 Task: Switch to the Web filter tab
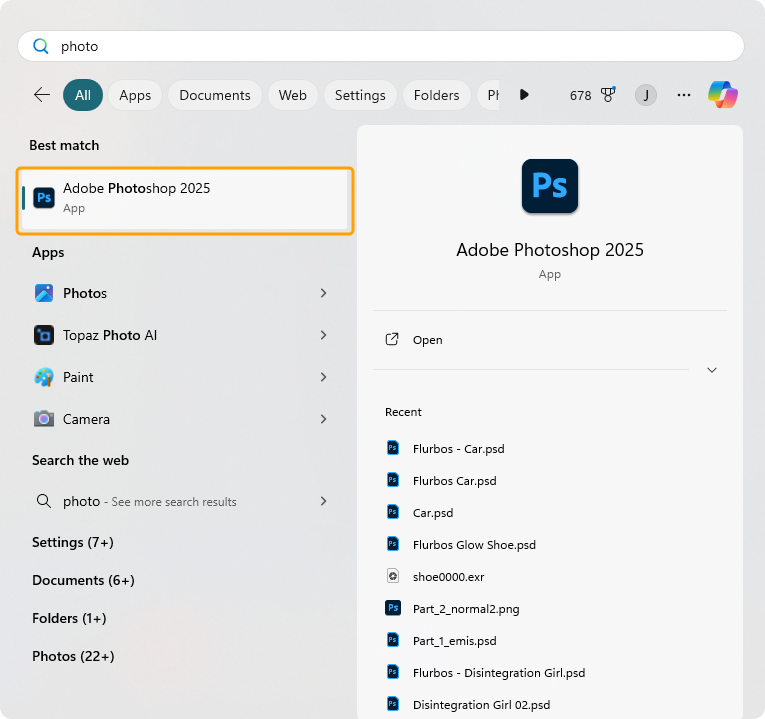(293, 95)
